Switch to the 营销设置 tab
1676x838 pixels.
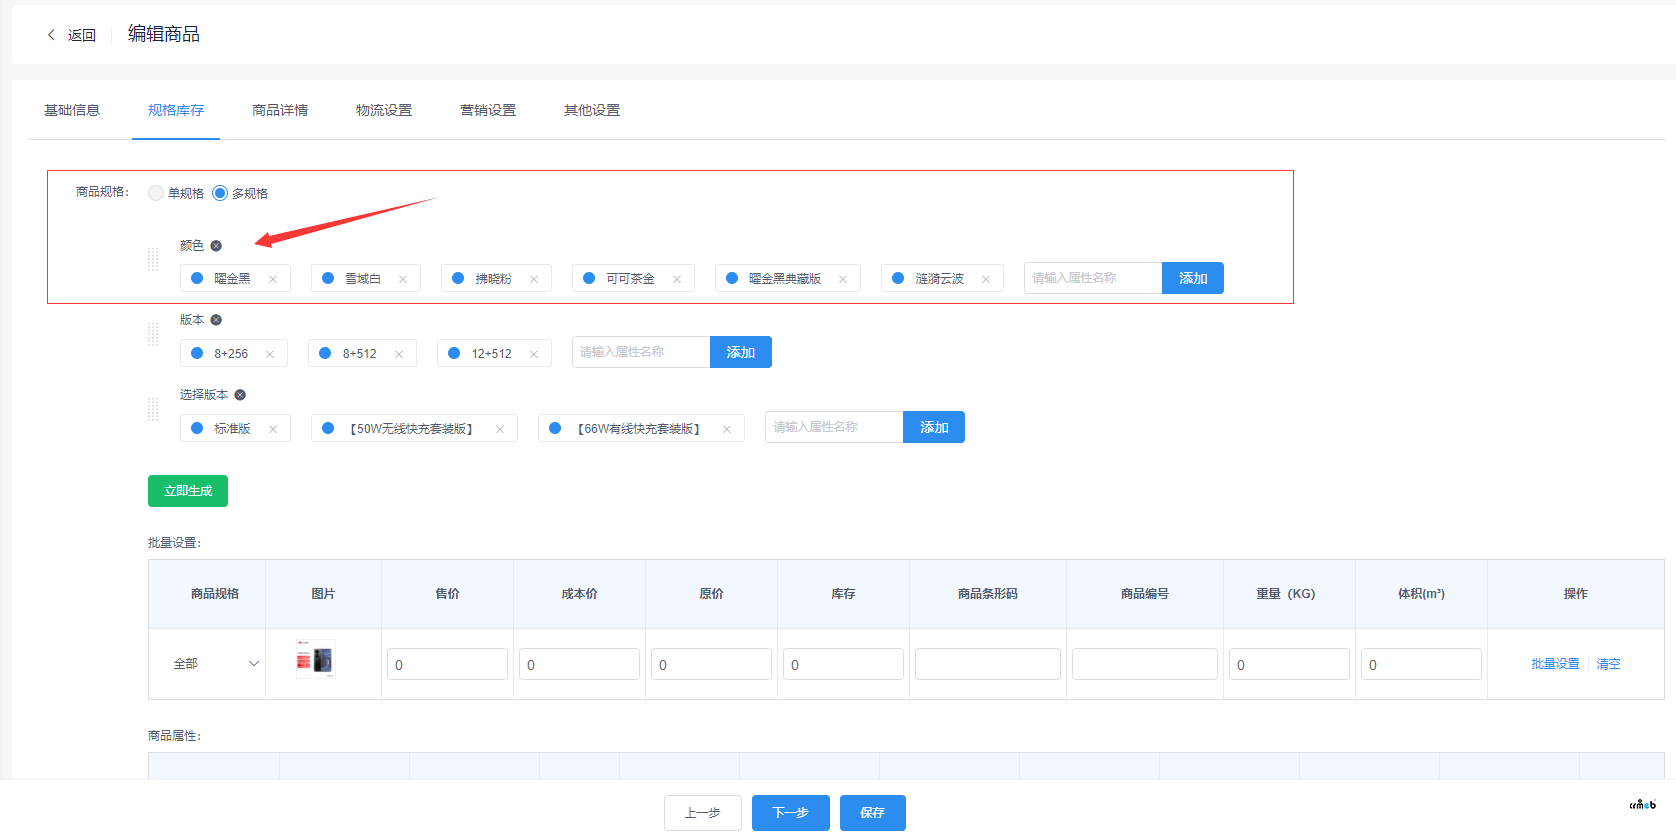(488, 110)
